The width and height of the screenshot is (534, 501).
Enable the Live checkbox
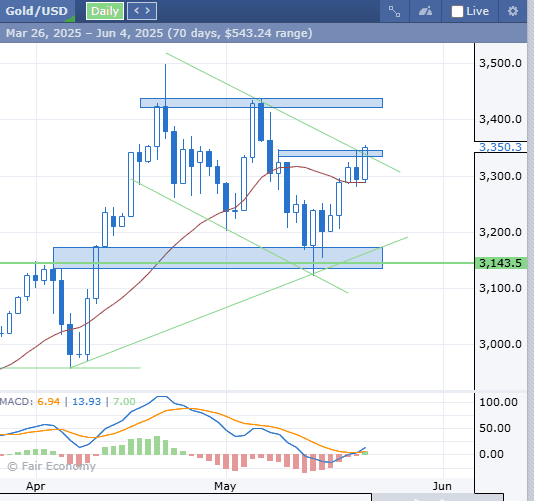pyautogui.click(x=457, y=11)
